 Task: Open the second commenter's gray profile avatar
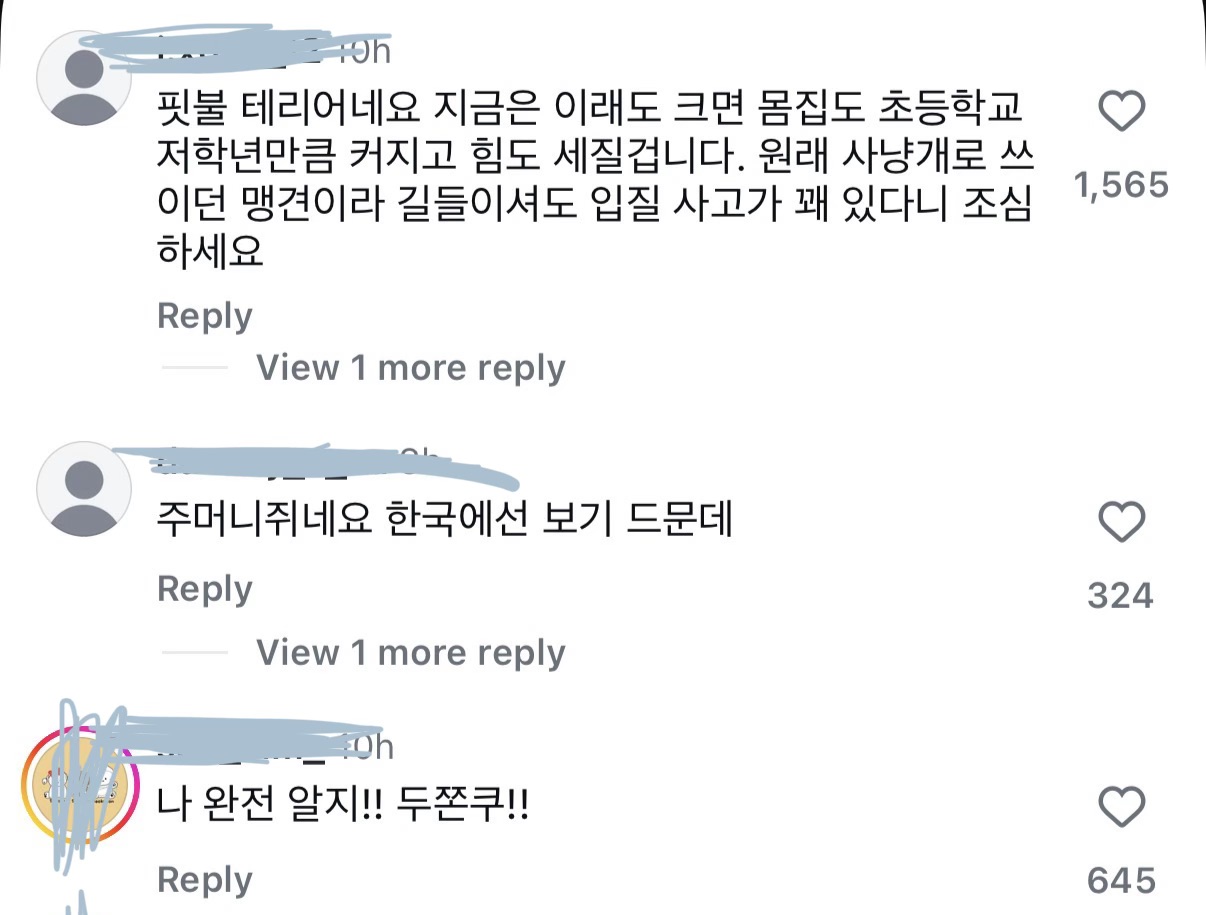click(84, 490)
